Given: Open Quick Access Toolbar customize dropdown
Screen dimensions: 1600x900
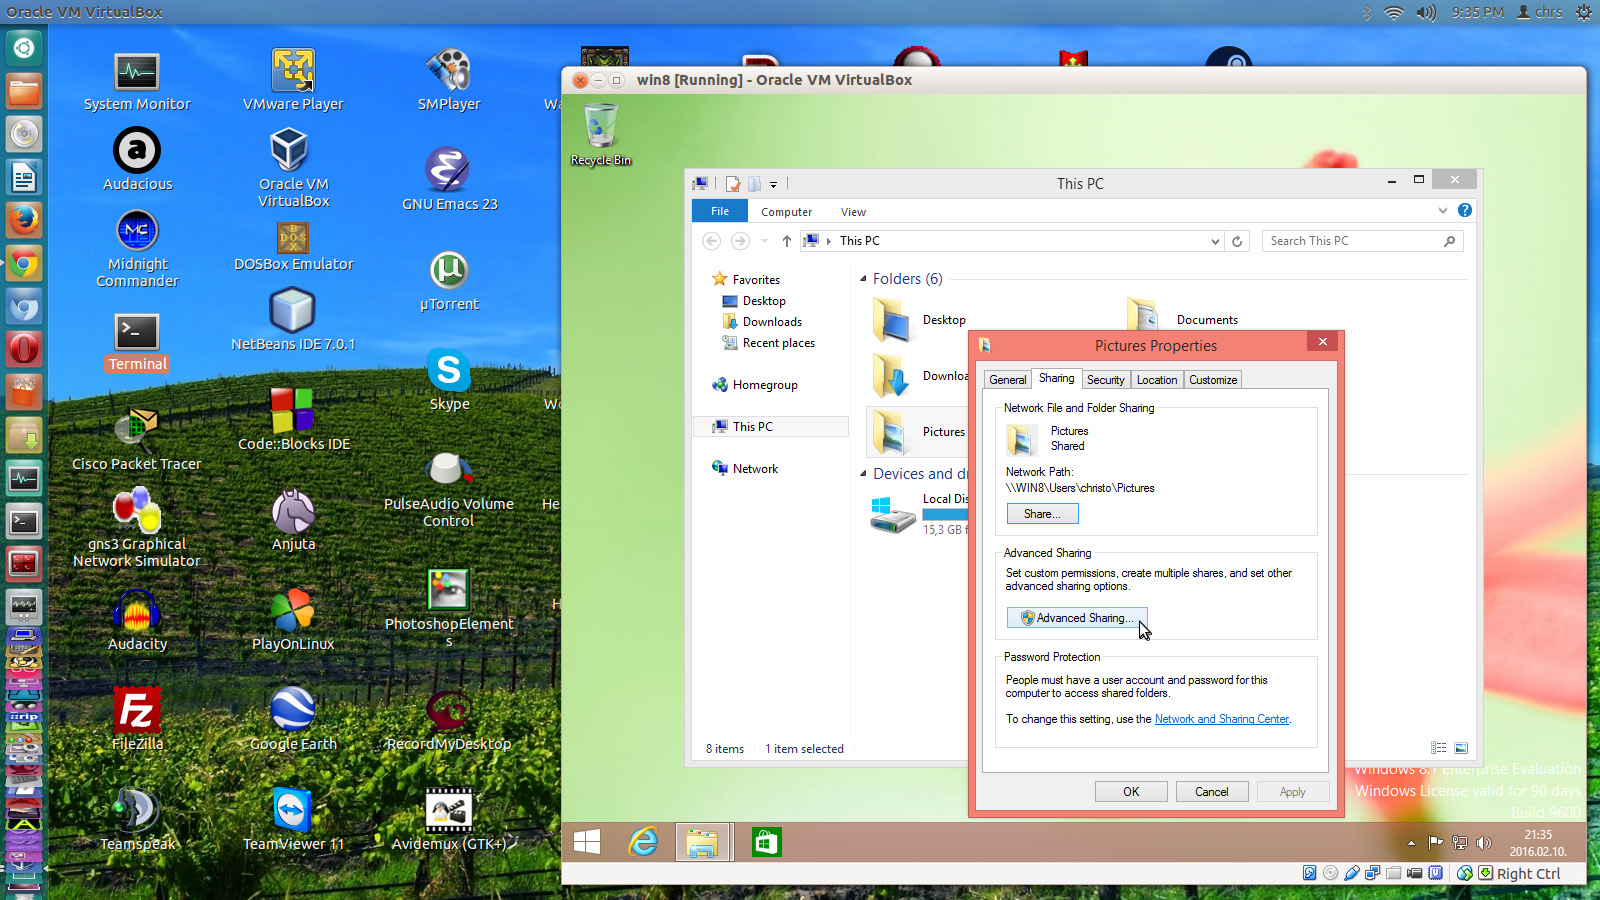Looking at the screenshot, I should click(773, 184).
